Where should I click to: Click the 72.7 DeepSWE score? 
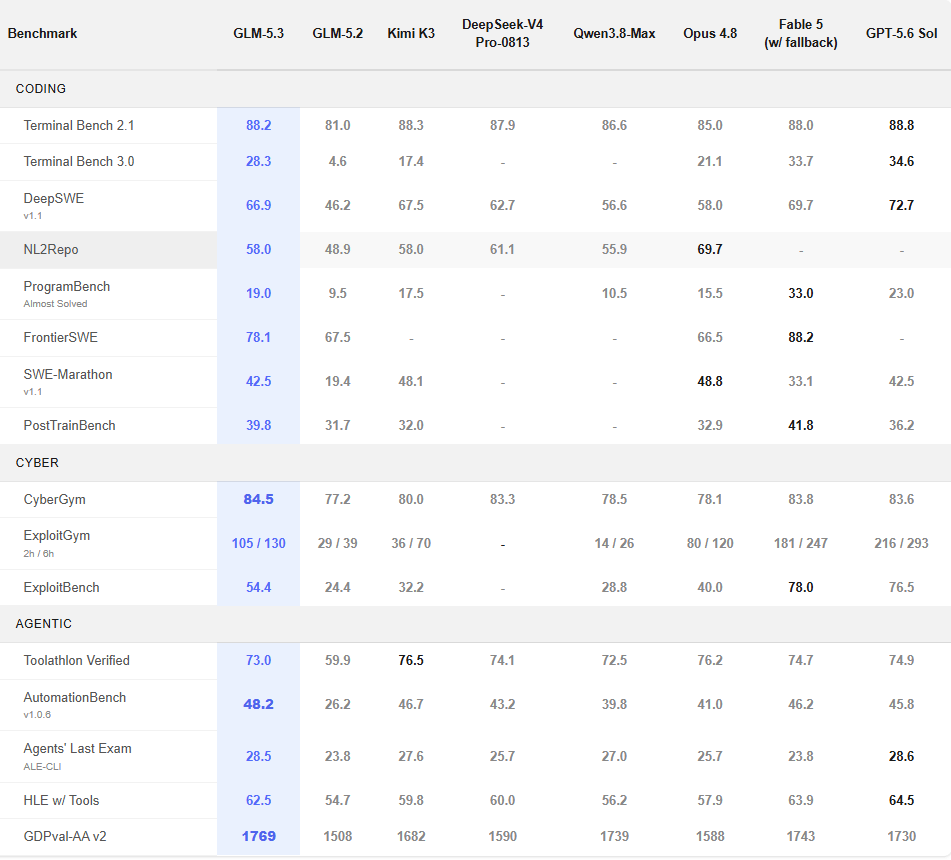tap(902, 206)
